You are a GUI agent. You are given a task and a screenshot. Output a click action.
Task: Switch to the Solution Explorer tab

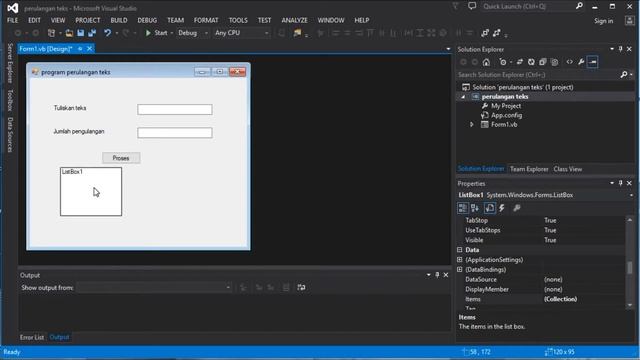481,169
